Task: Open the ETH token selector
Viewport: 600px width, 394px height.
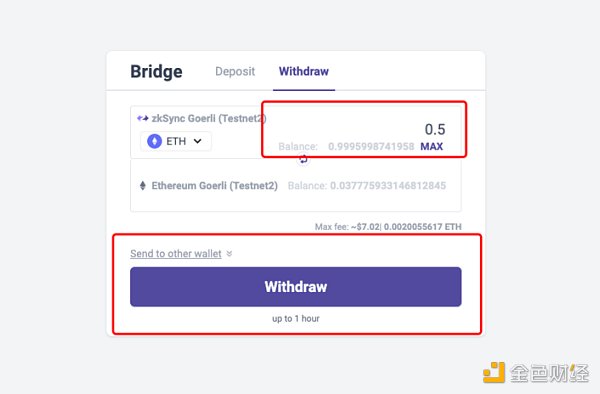Action: 176,141
